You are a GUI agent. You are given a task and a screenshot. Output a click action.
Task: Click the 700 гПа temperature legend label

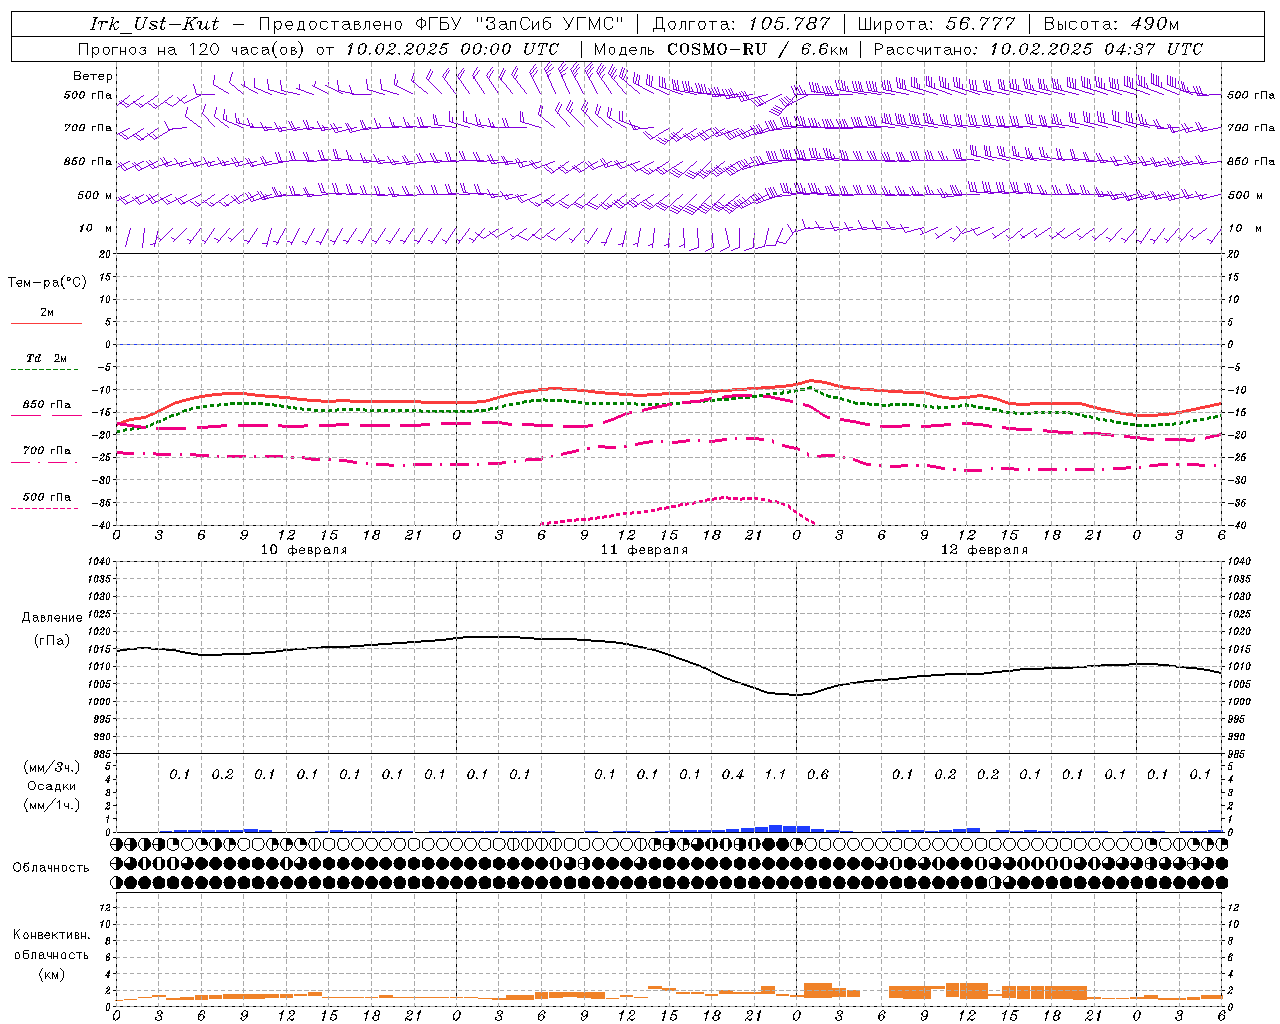[47, 451]
